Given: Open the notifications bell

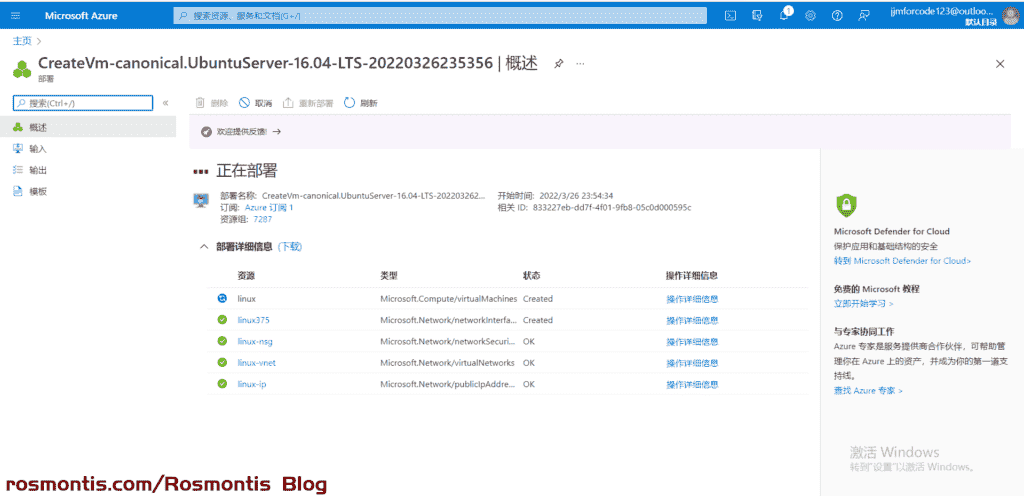Looking at the screenshot, I should (x=784, y=16).
